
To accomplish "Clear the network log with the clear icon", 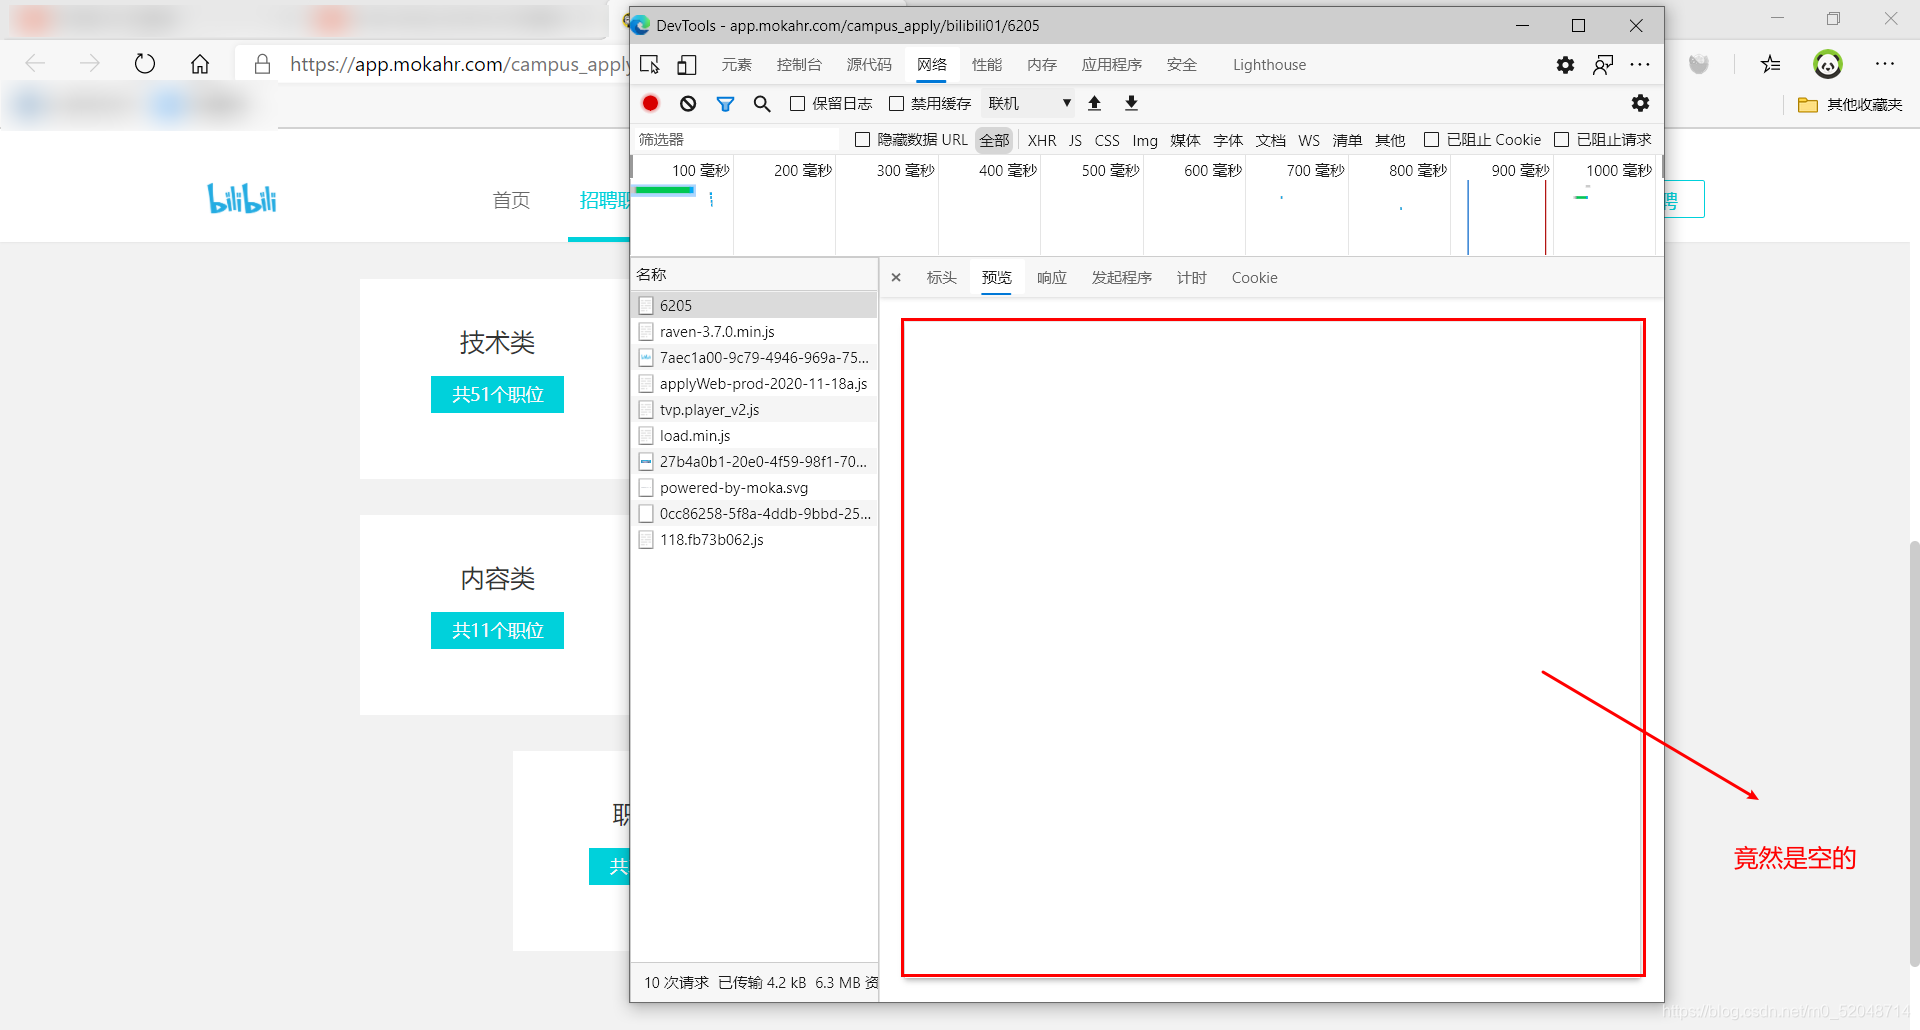I will click(x=688, y=103).
